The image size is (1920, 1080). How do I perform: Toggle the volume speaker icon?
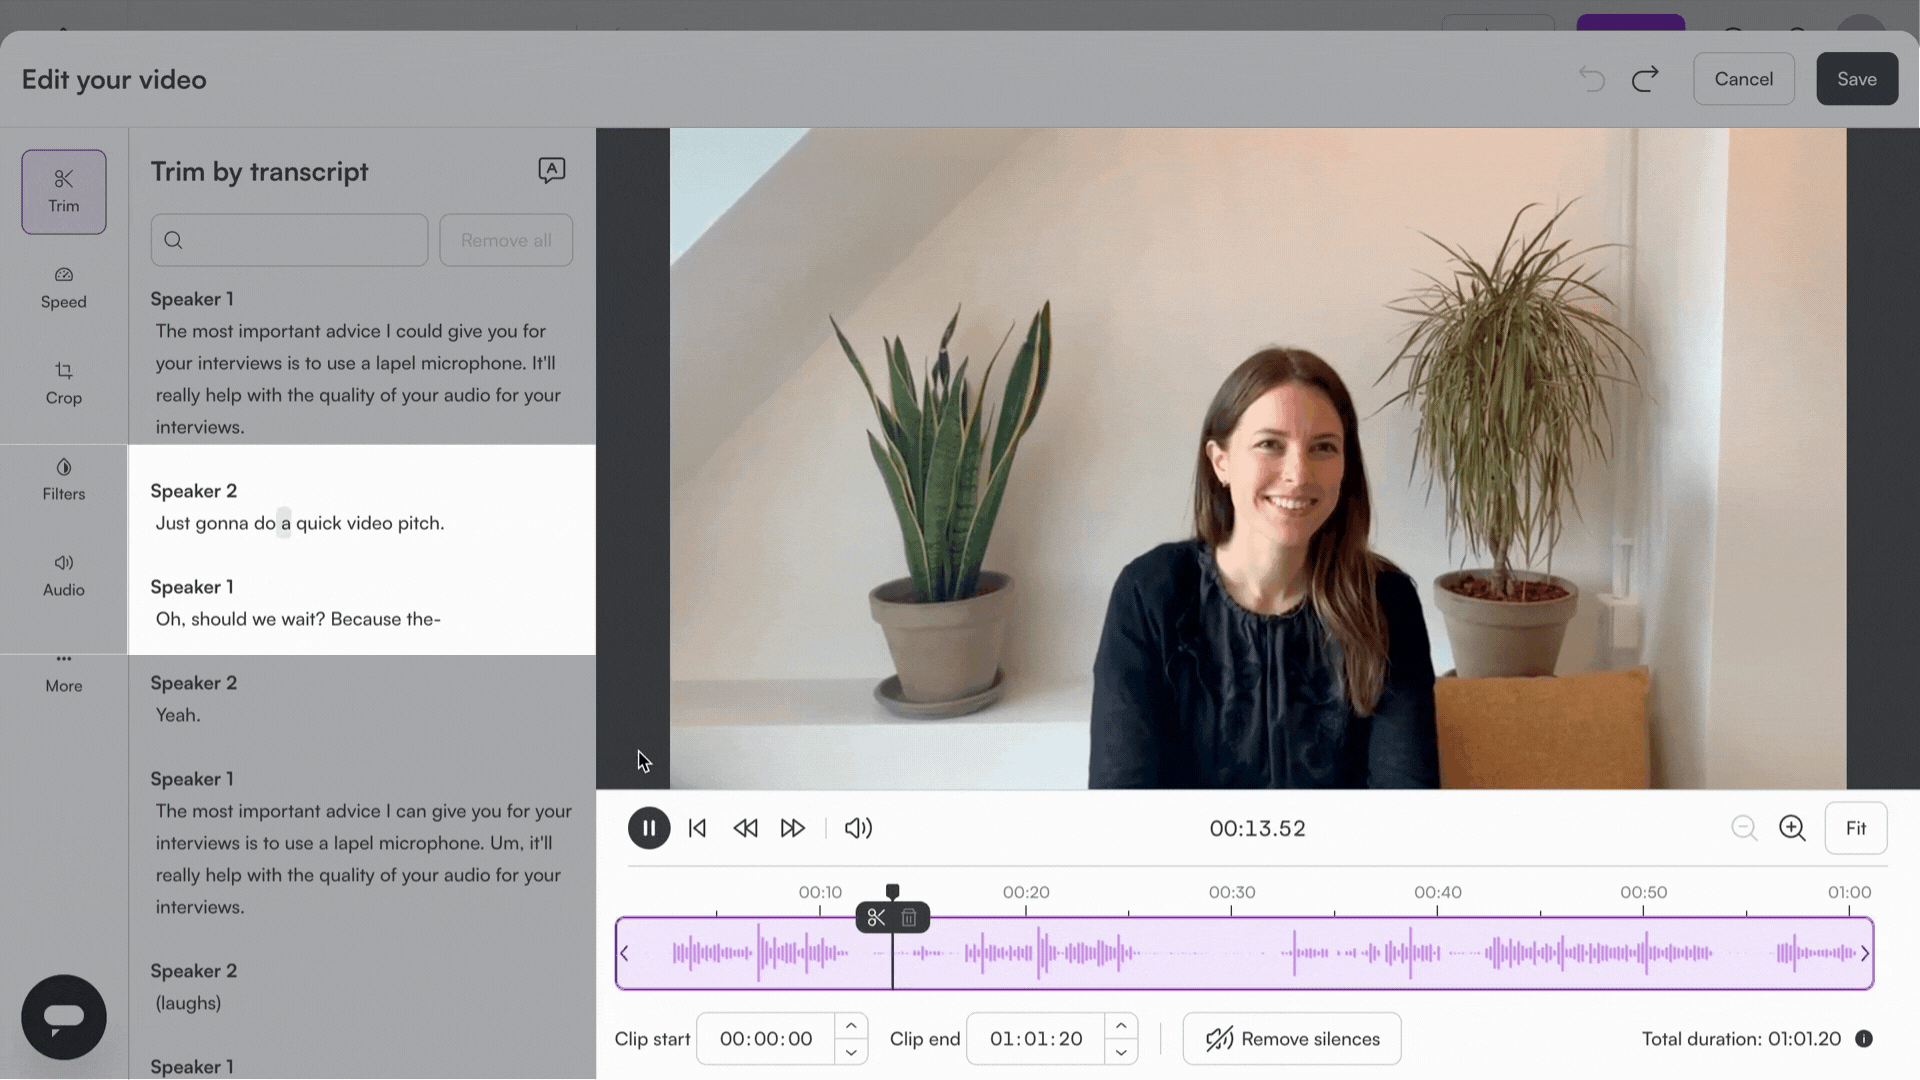click(x=858, y=828)
